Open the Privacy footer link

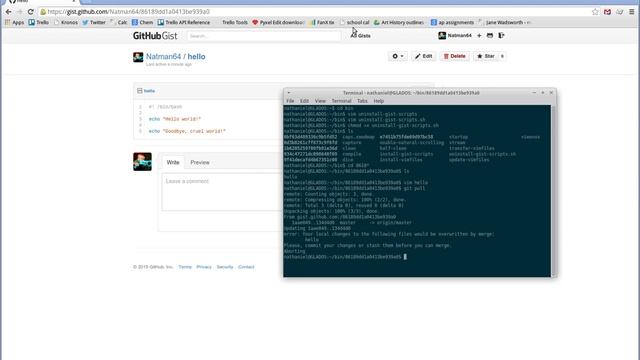(204, 267)
